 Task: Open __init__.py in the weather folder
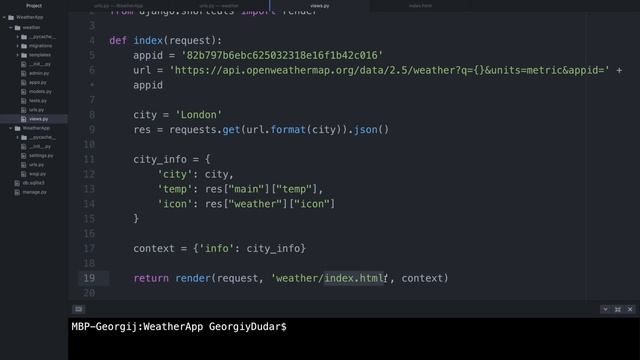[x=40, y=64]
